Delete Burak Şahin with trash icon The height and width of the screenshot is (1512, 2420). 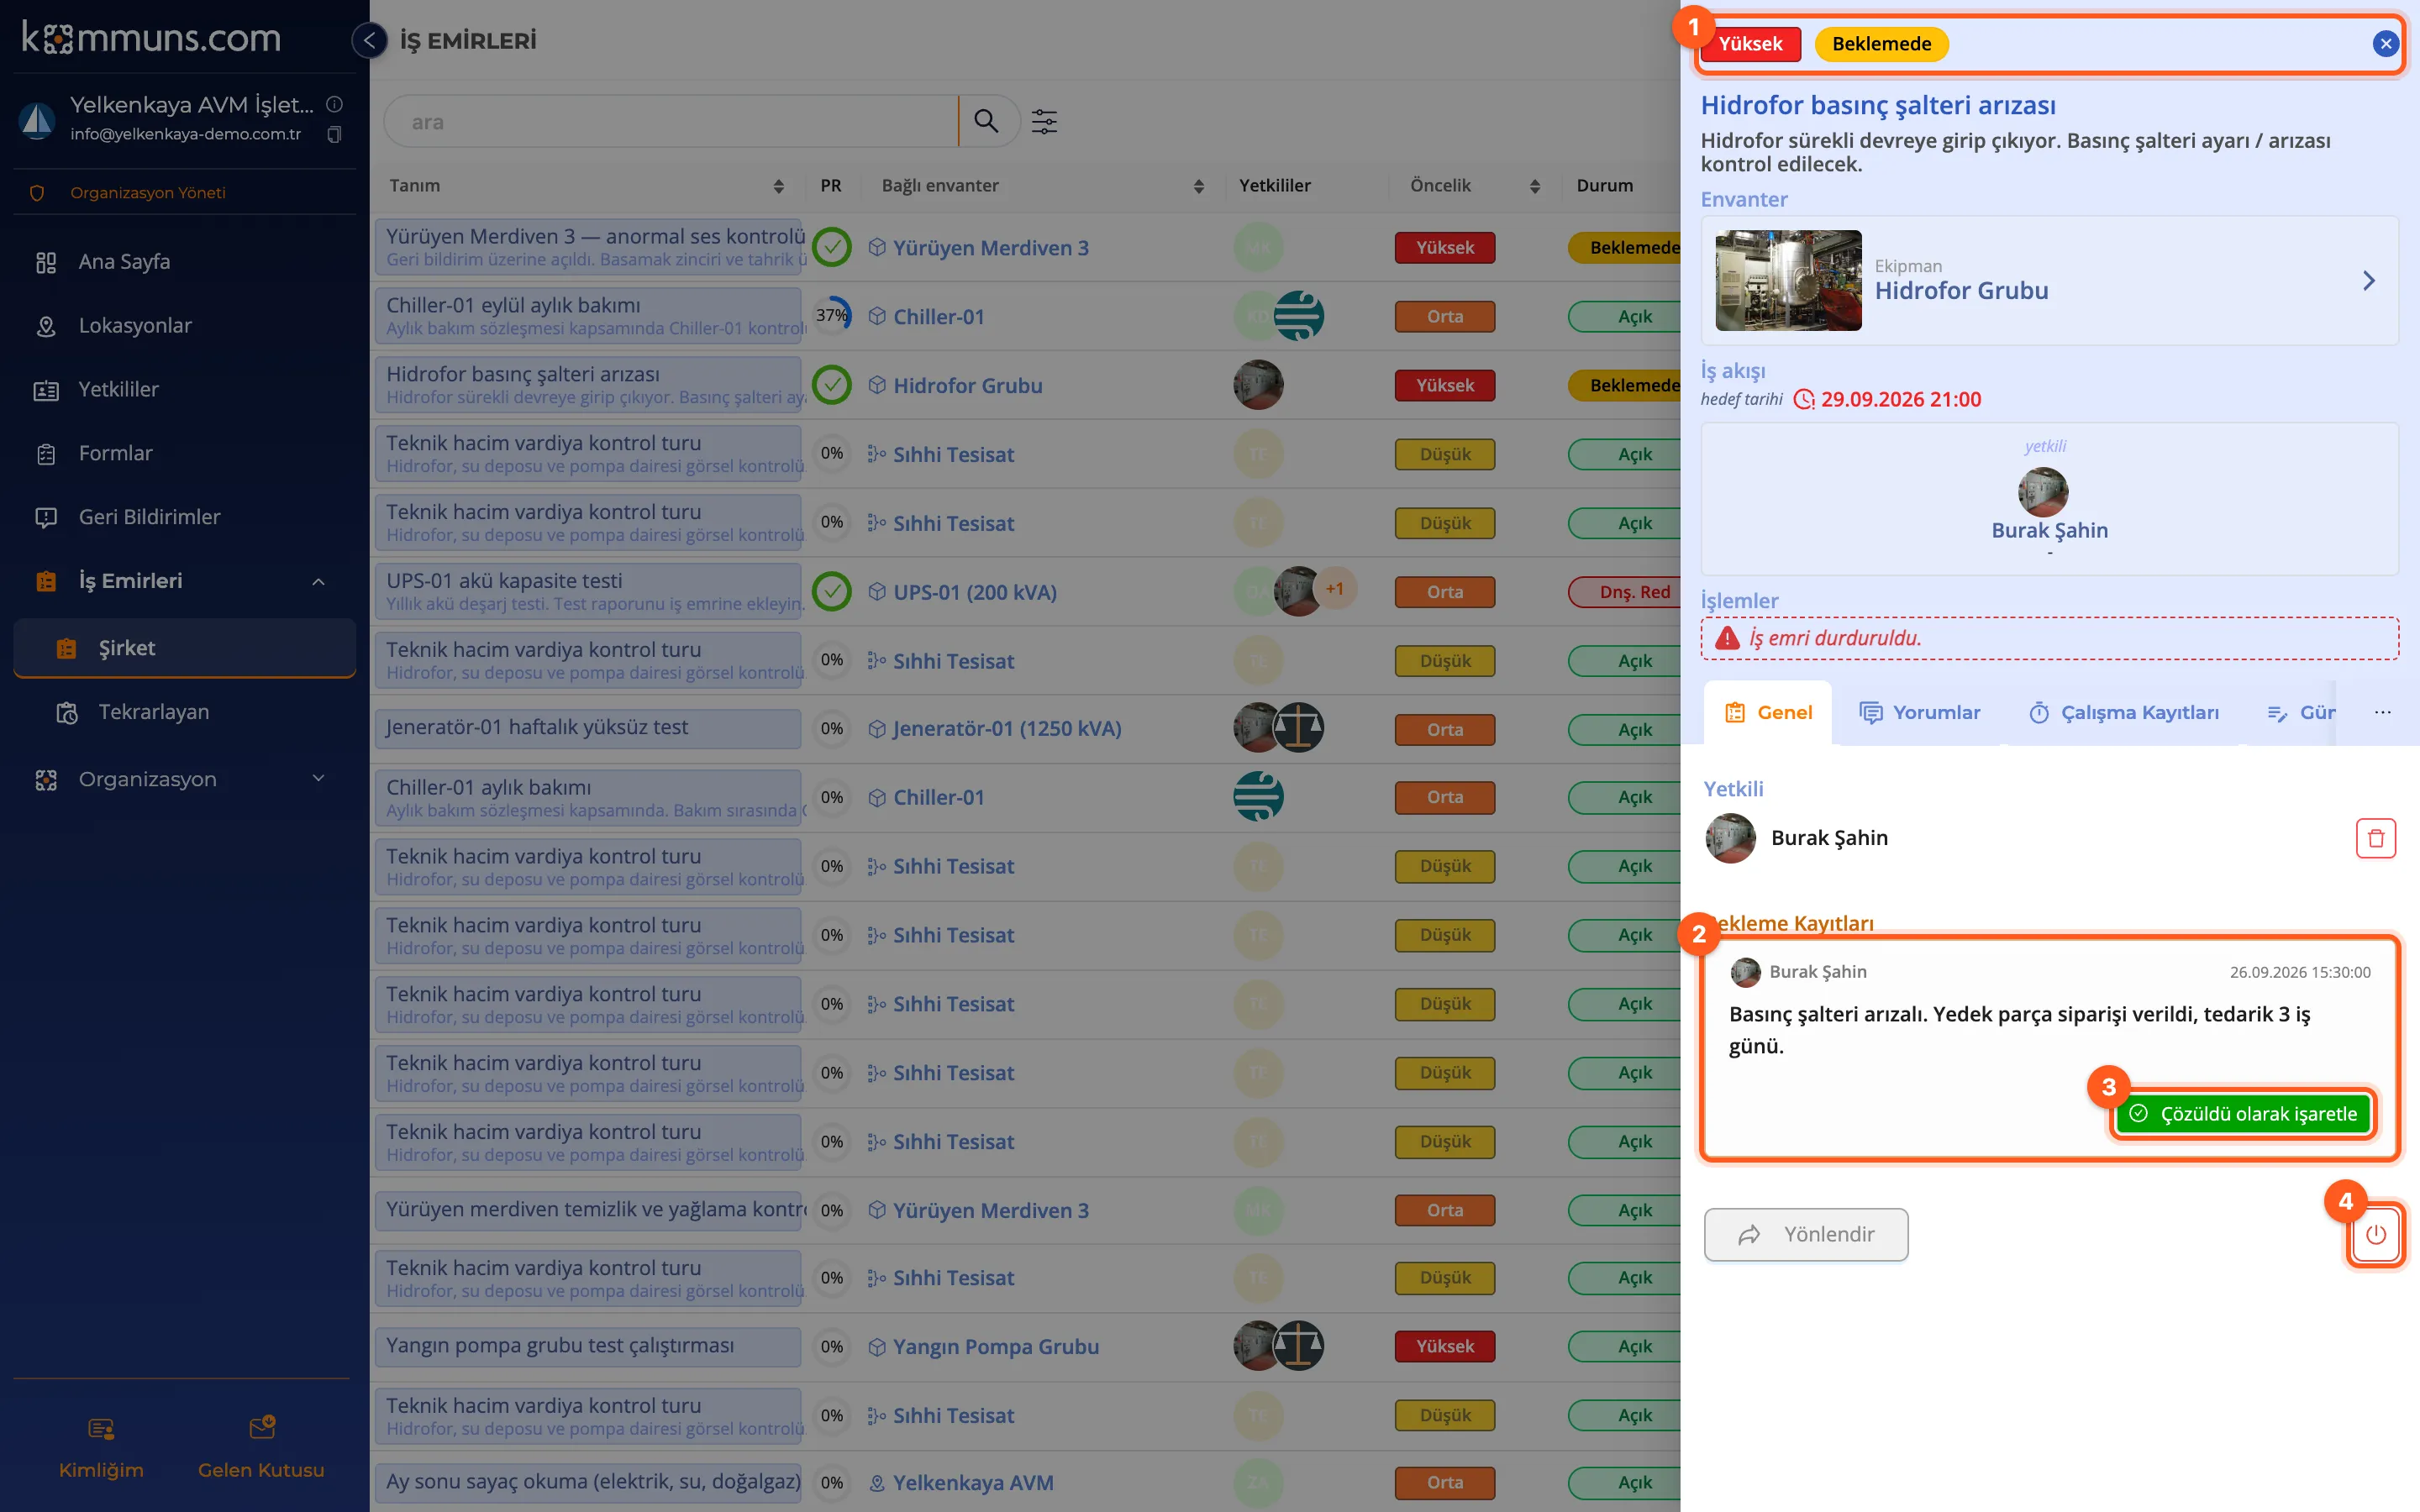point(2375,838)
